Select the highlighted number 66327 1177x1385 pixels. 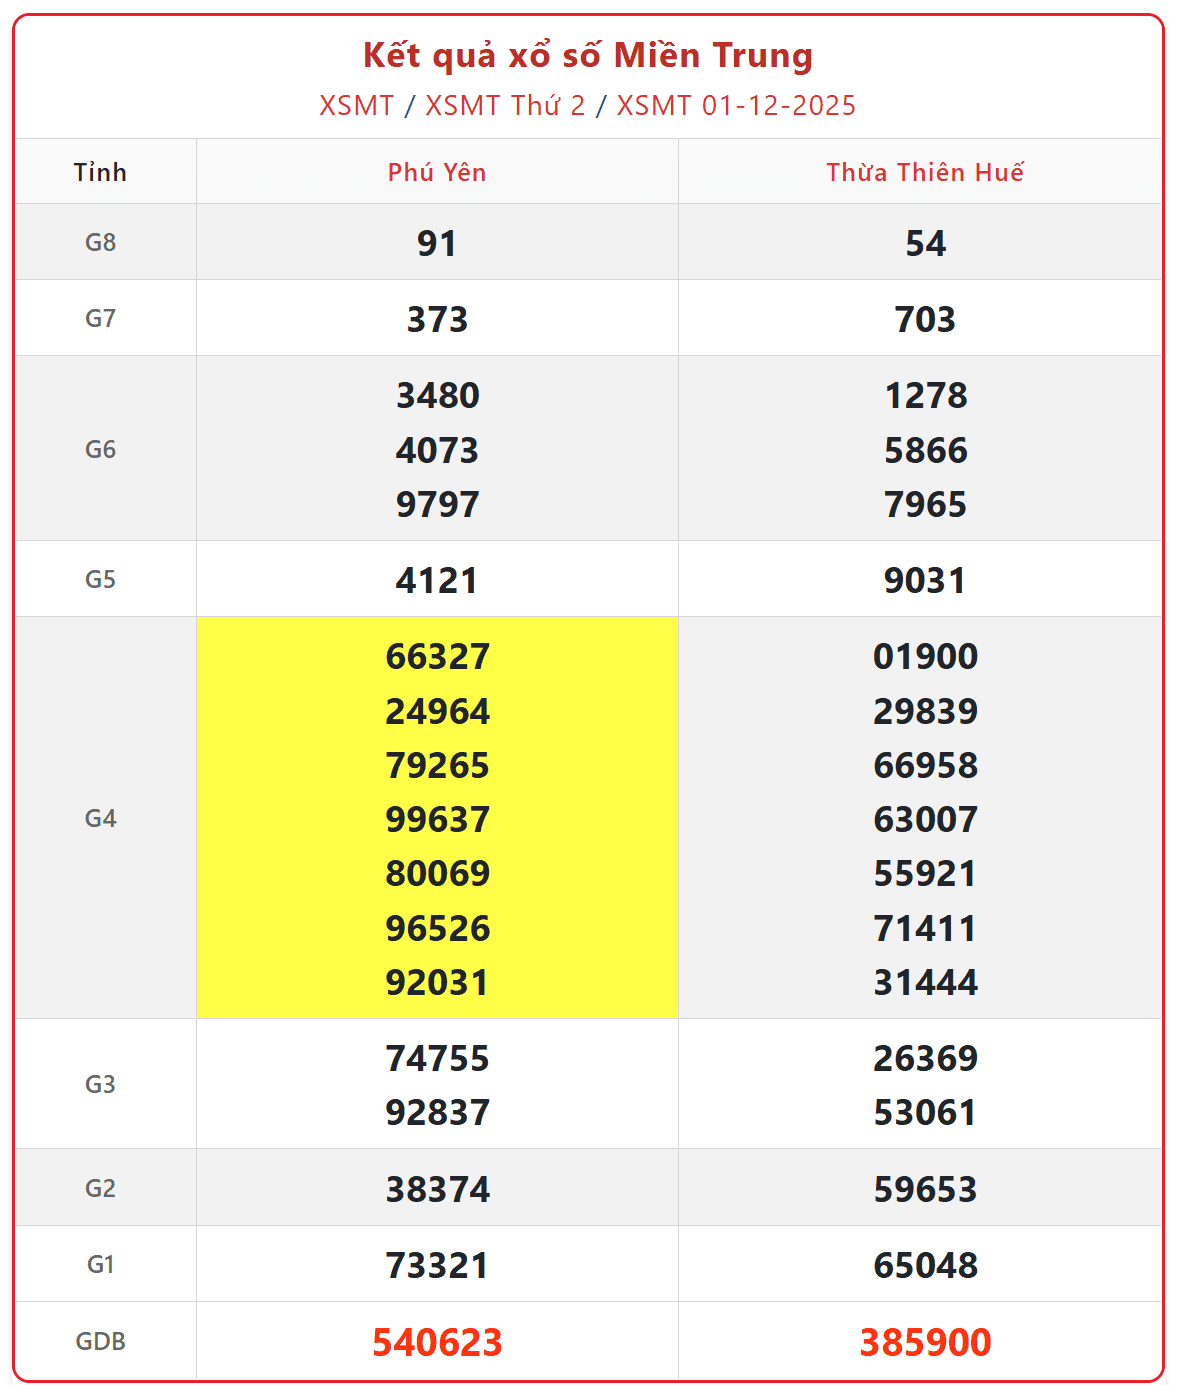437,657
